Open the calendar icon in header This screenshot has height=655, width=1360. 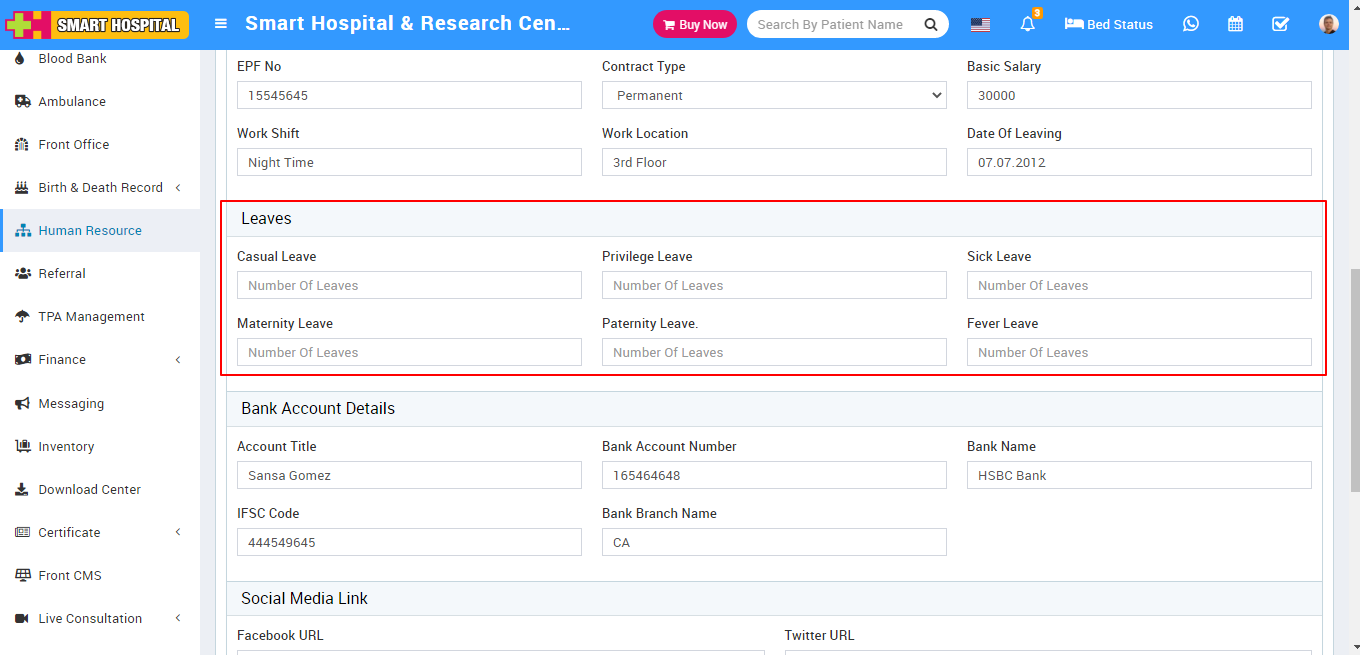pyautogui.click(x=1235, y=24)
